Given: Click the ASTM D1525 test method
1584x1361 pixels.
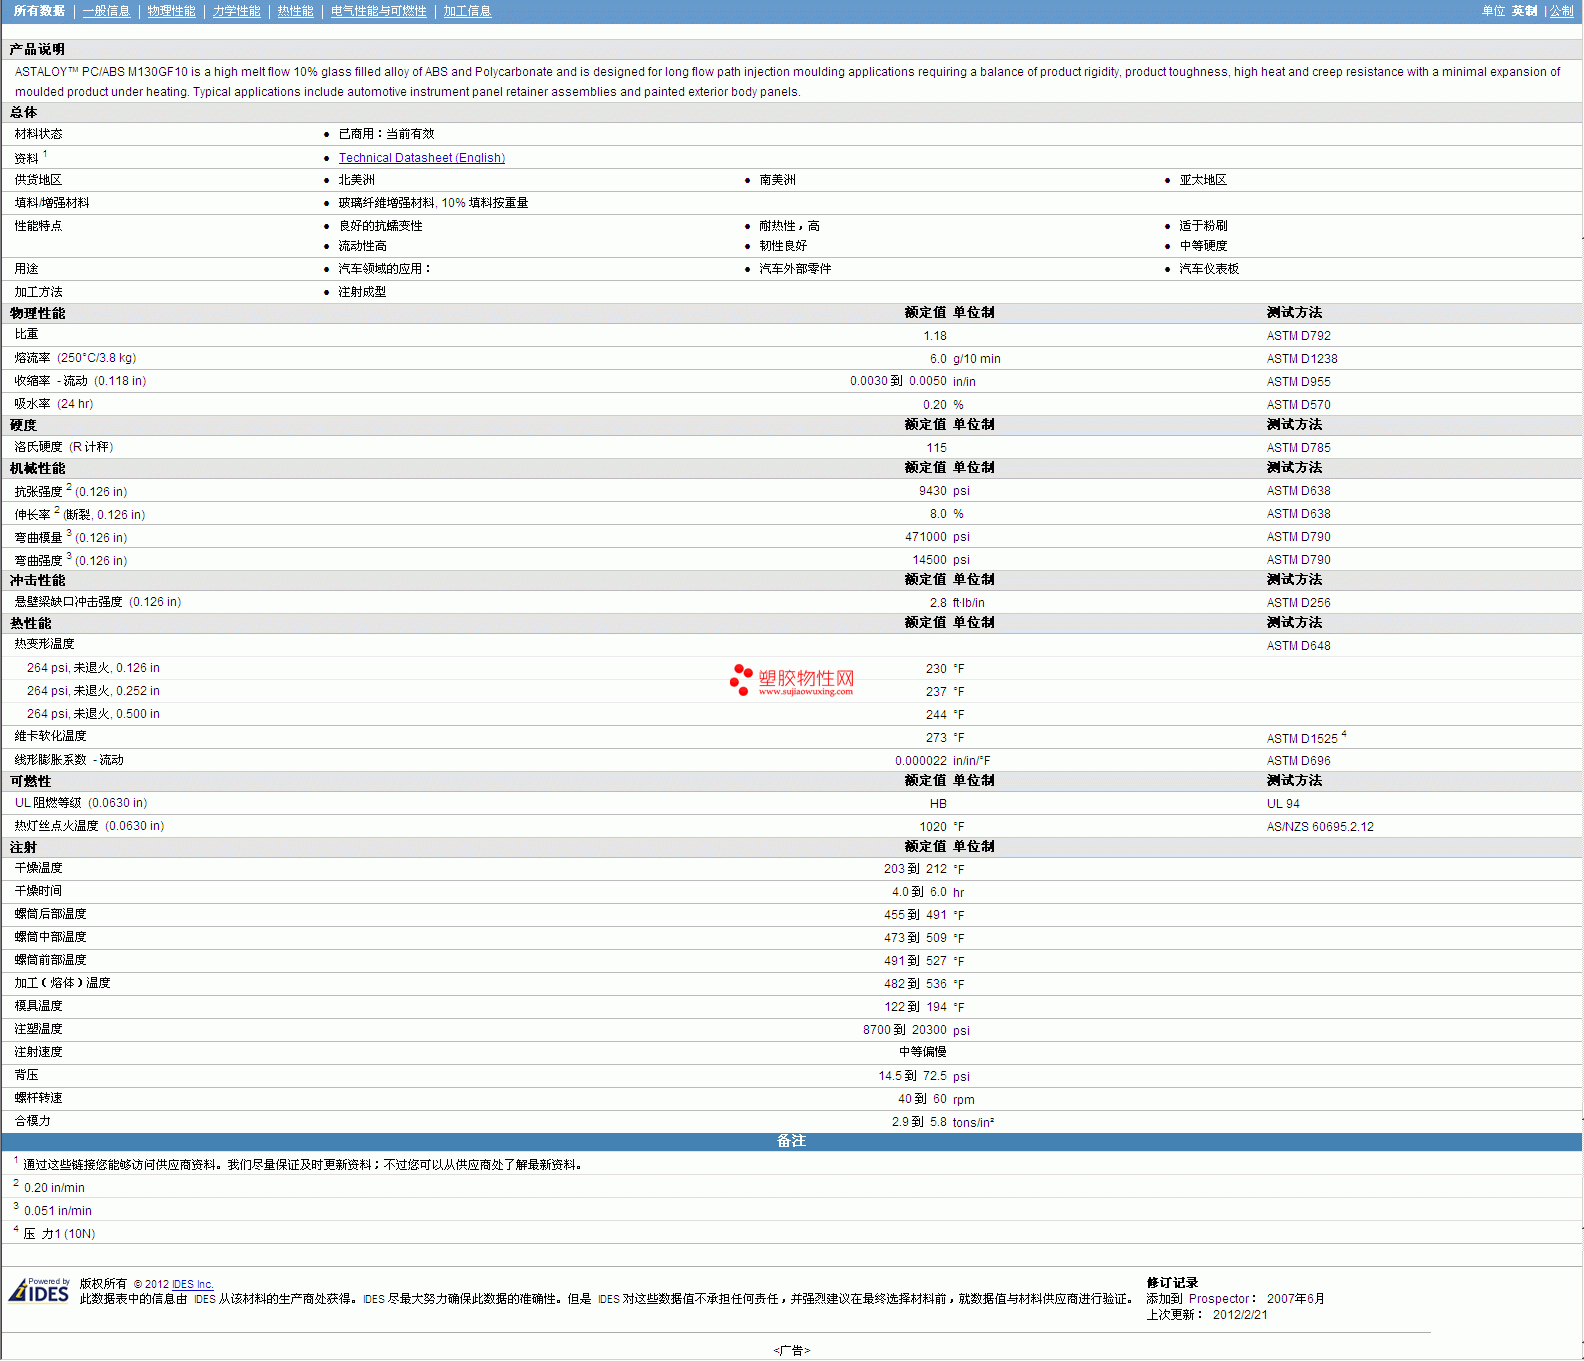Looking at the screenshot, I should click(1302, 739).
